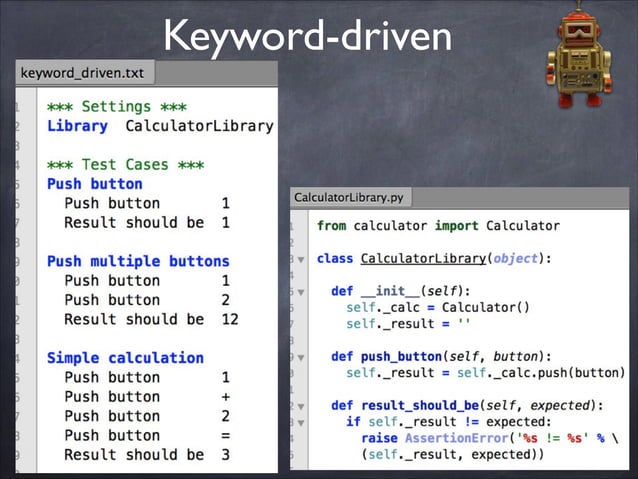The width and height of the screenshot is (638, 479).
Task: Click the *** Test Cases *** header
Action: tap(125, 165)
